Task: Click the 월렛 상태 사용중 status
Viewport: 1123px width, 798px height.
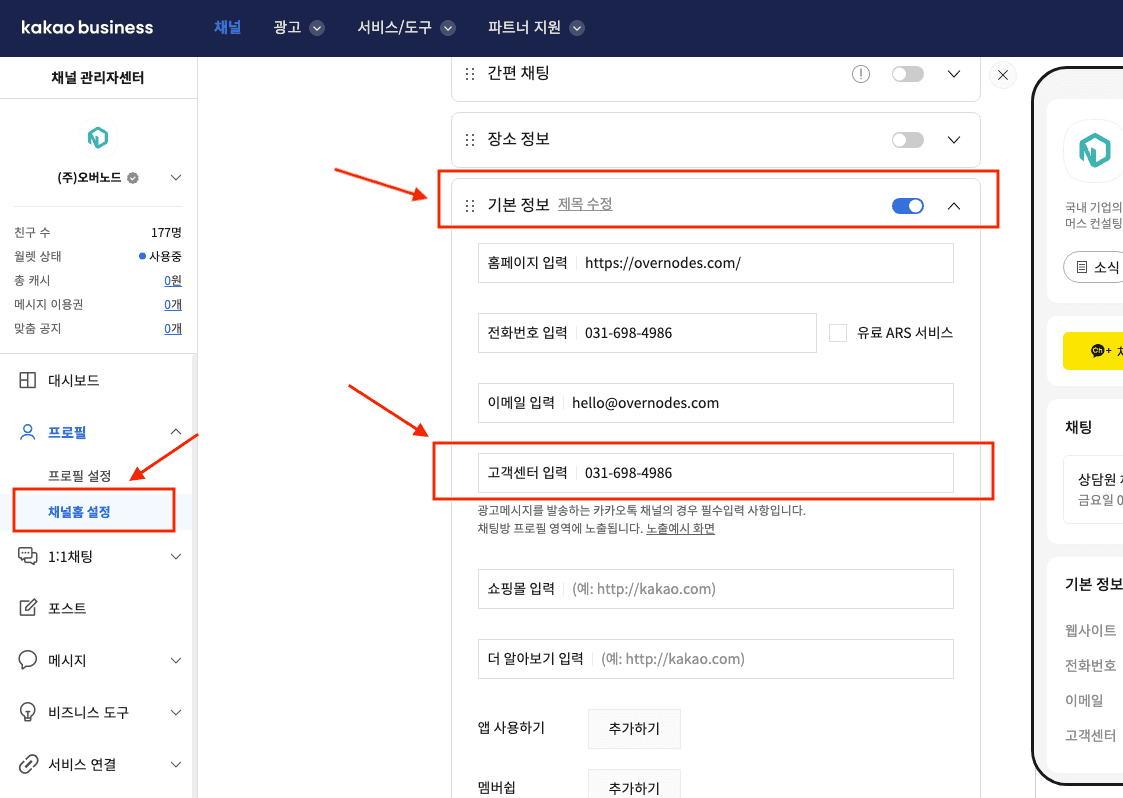Action: (x=160, y=256)
